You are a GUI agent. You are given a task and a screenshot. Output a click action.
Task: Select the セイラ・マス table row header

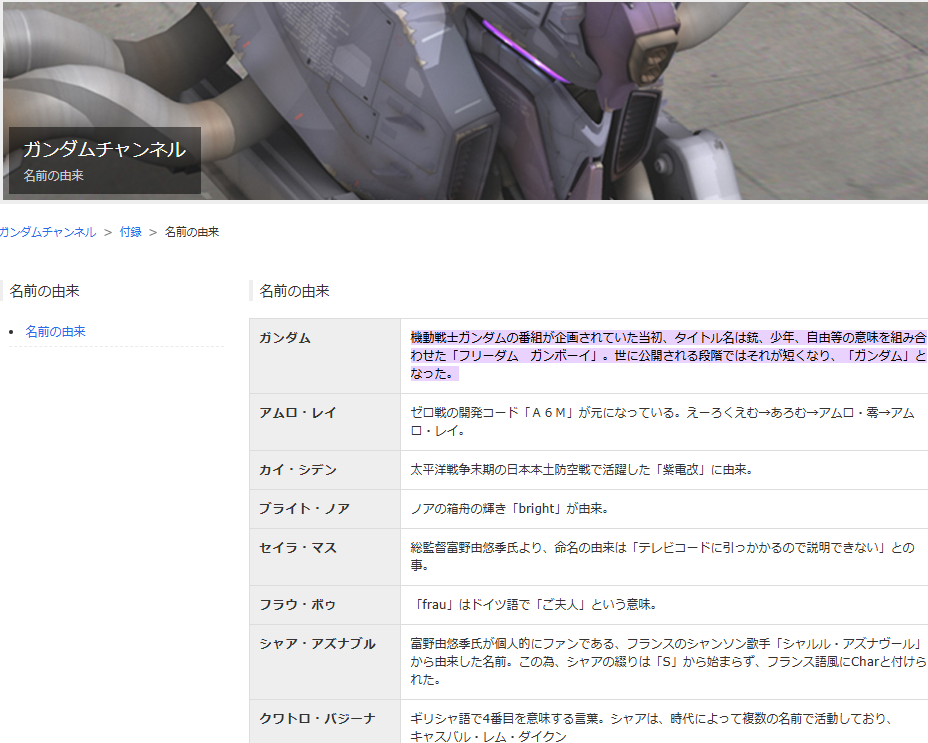pyautogui.click(x=325, y=557)
